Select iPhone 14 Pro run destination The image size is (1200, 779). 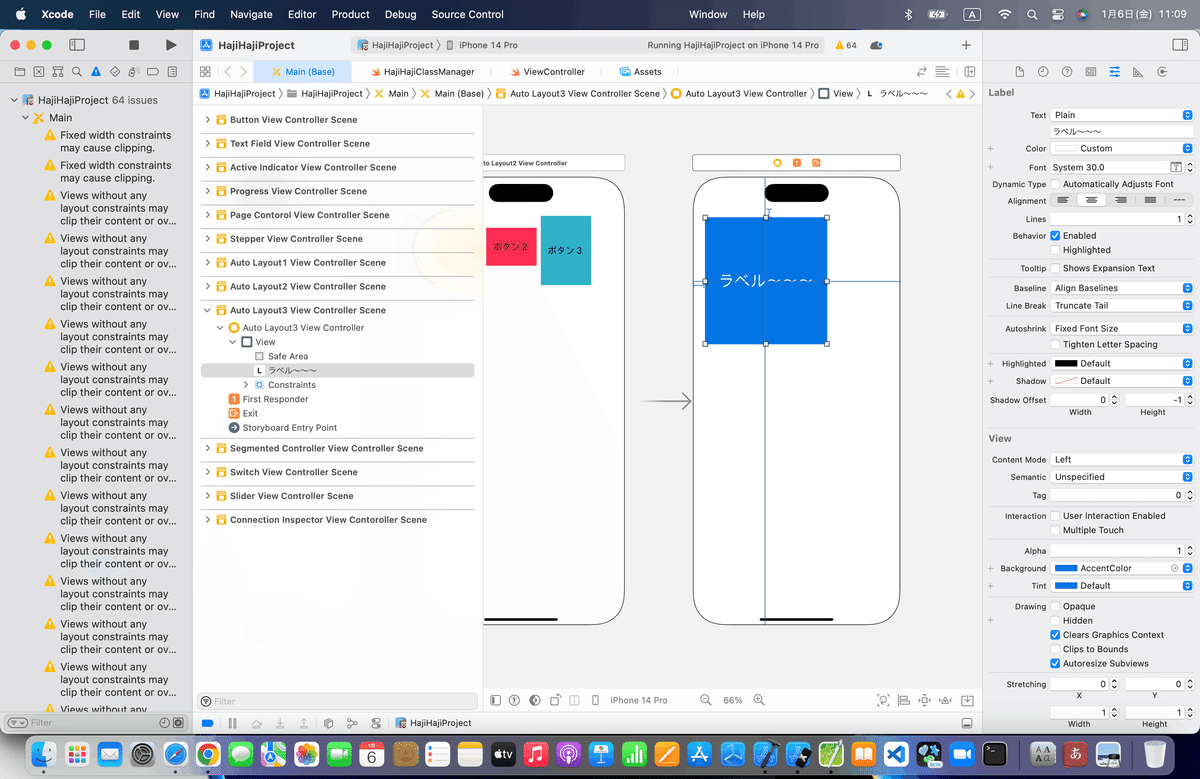(482, 45)
